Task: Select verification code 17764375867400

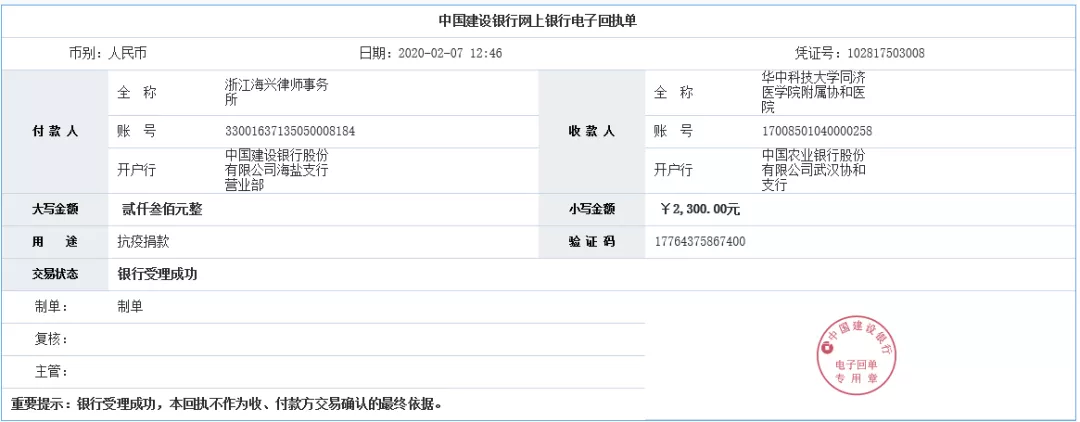Action: (699, 242)
